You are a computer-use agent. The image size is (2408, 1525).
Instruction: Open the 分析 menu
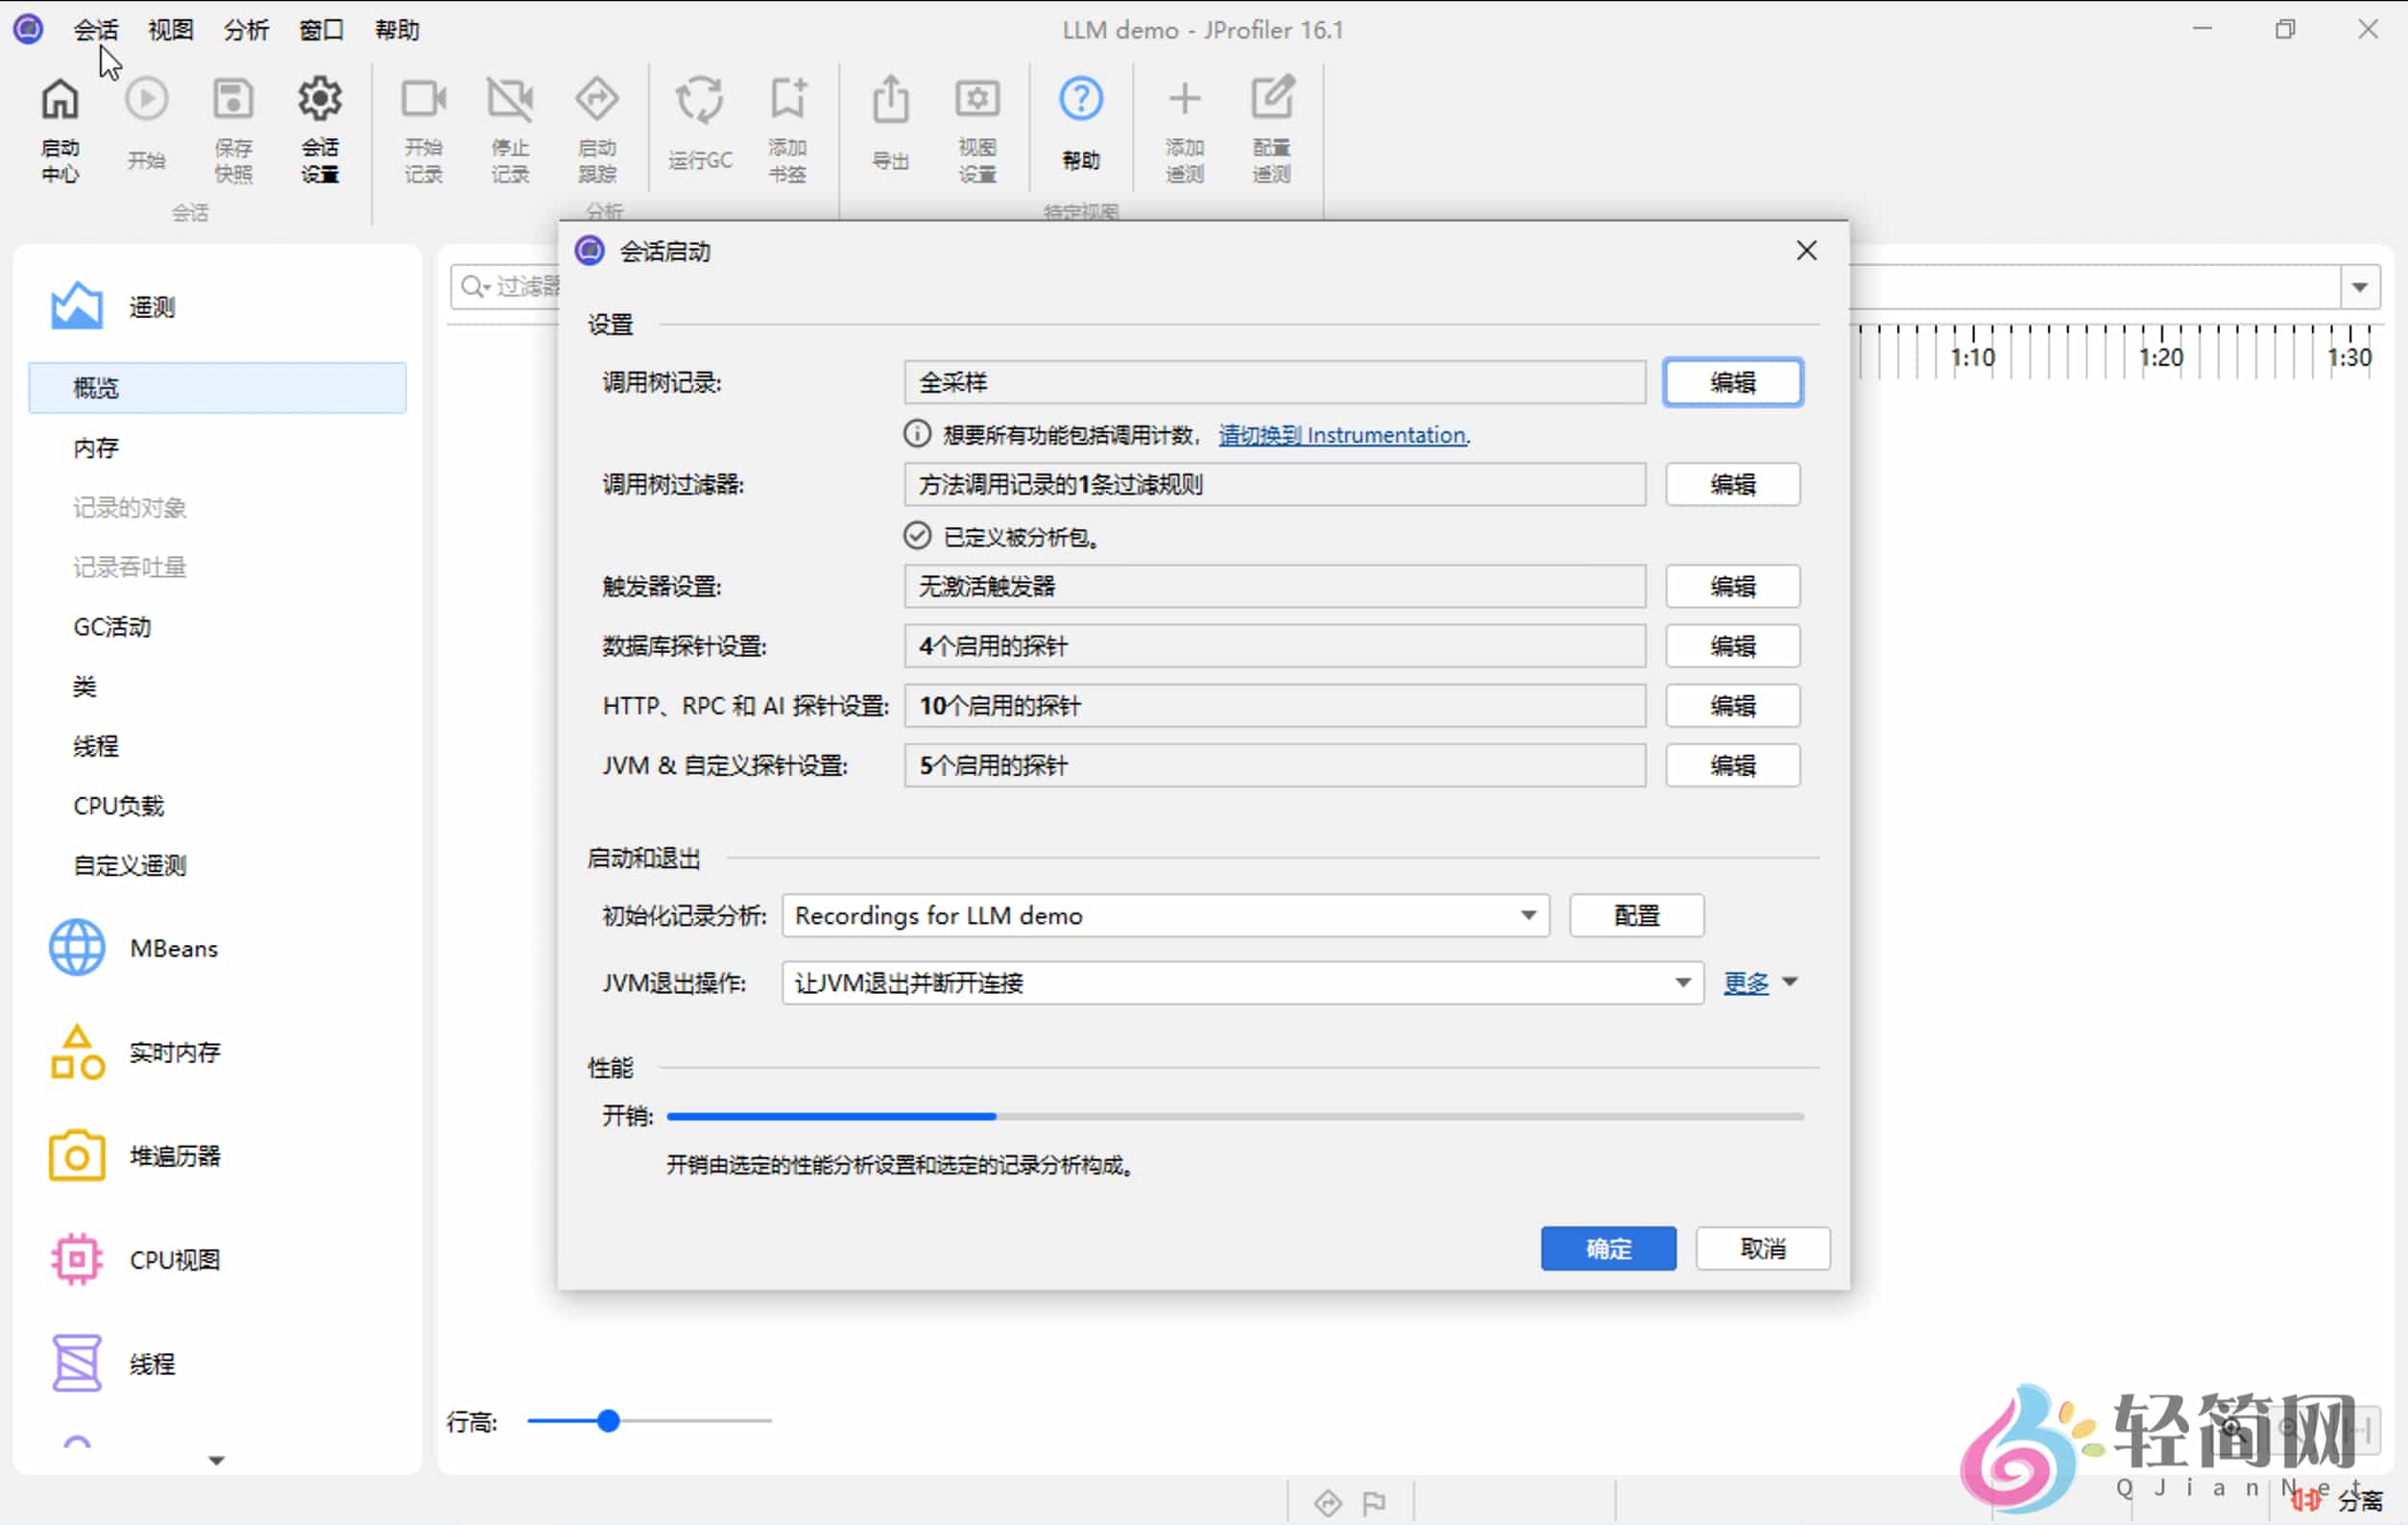click(246, 30)
